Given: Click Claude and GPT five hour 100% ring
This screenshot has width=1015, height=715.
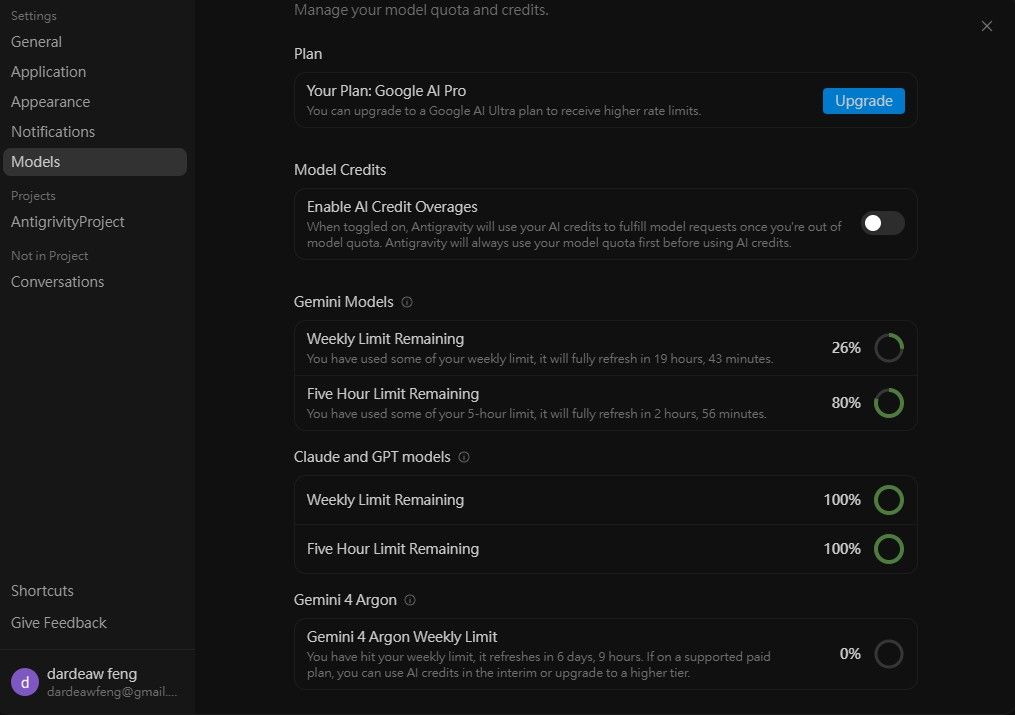Looking at the screenshot, I should point(889,549).
